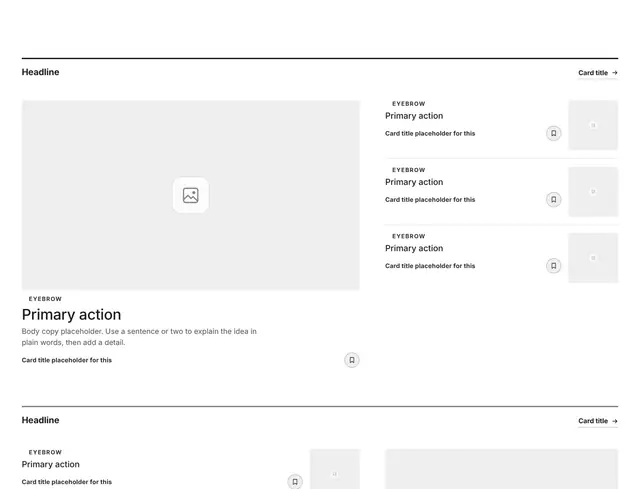
Task: Click the first section's Headline text
Action: click(40, 72)
